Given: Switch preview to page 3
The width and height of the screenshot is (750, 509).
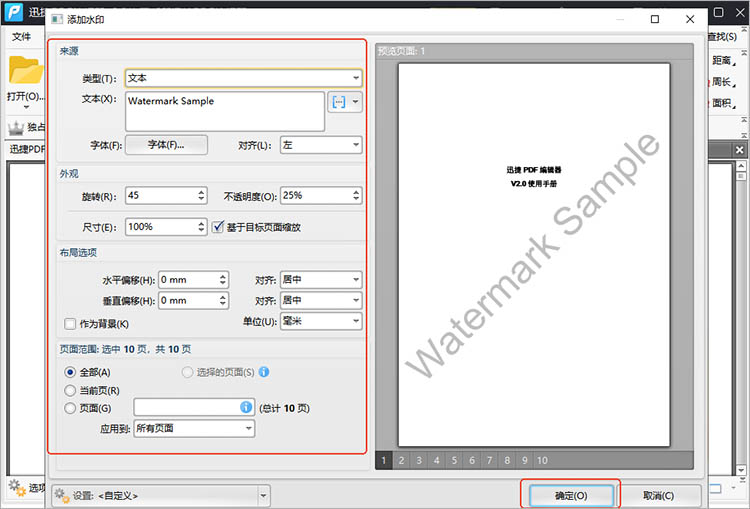Looking at the screenshot, I should [x=419, y=460].
